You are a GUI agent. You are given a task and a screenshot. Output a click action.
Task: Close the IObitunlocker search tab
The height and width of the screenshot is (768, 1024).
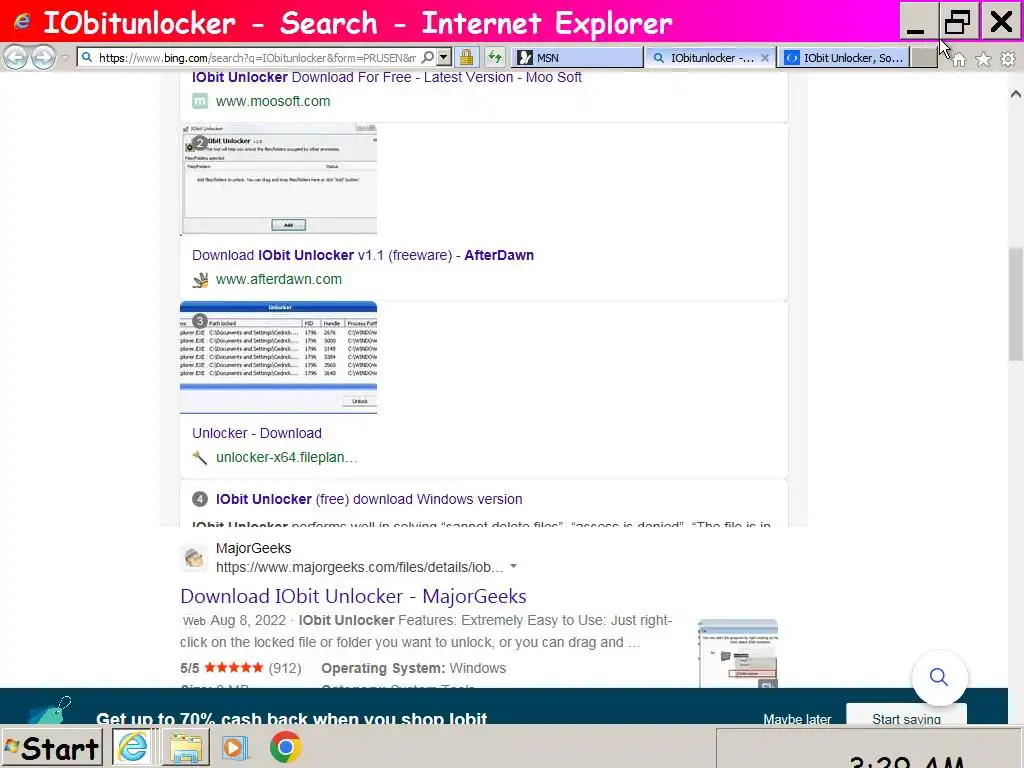[765, 57]
